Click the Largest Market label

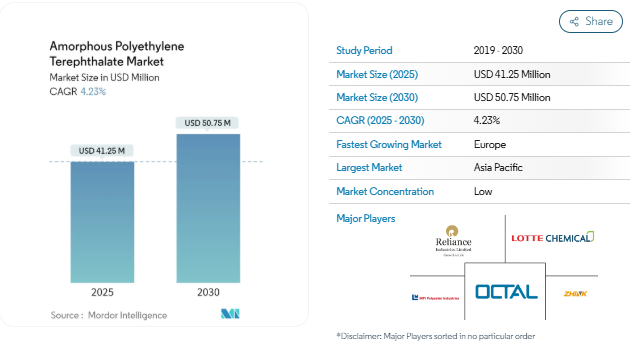click(x=369, y=168)
